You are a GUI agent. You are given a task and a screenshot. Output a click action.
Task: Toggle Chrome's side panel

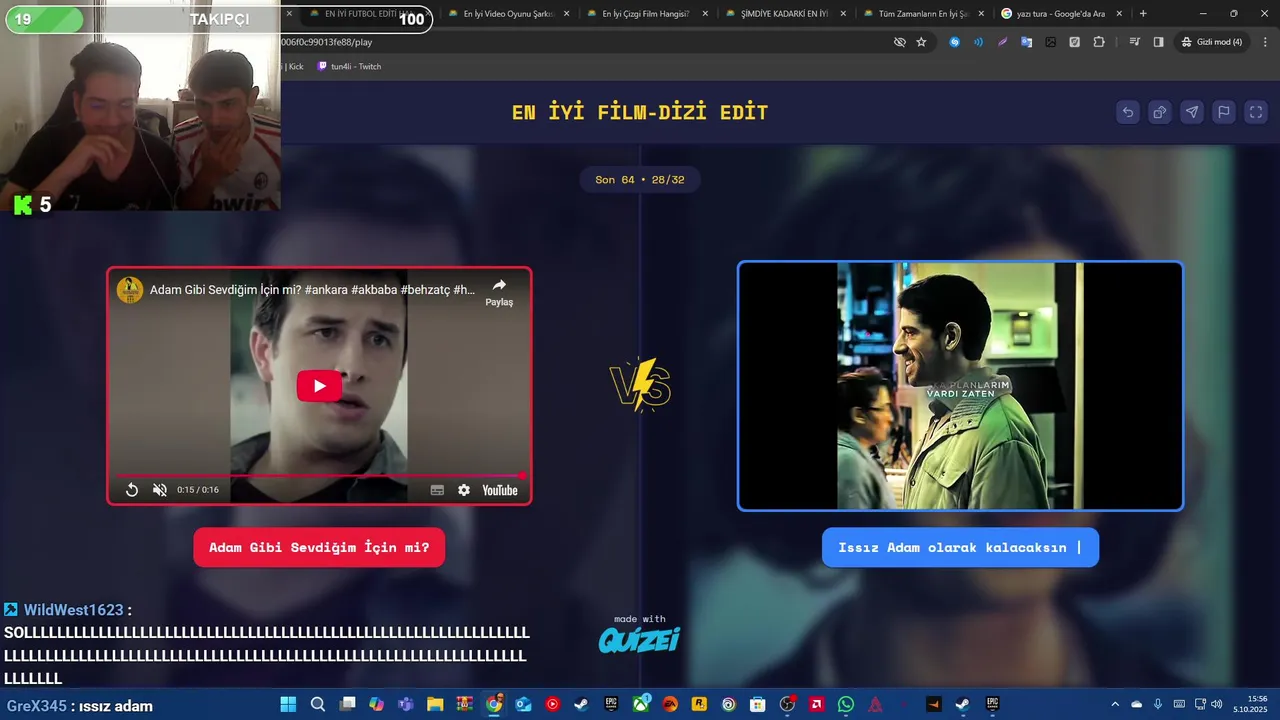pyautogui.click(x=1158, y=42)
